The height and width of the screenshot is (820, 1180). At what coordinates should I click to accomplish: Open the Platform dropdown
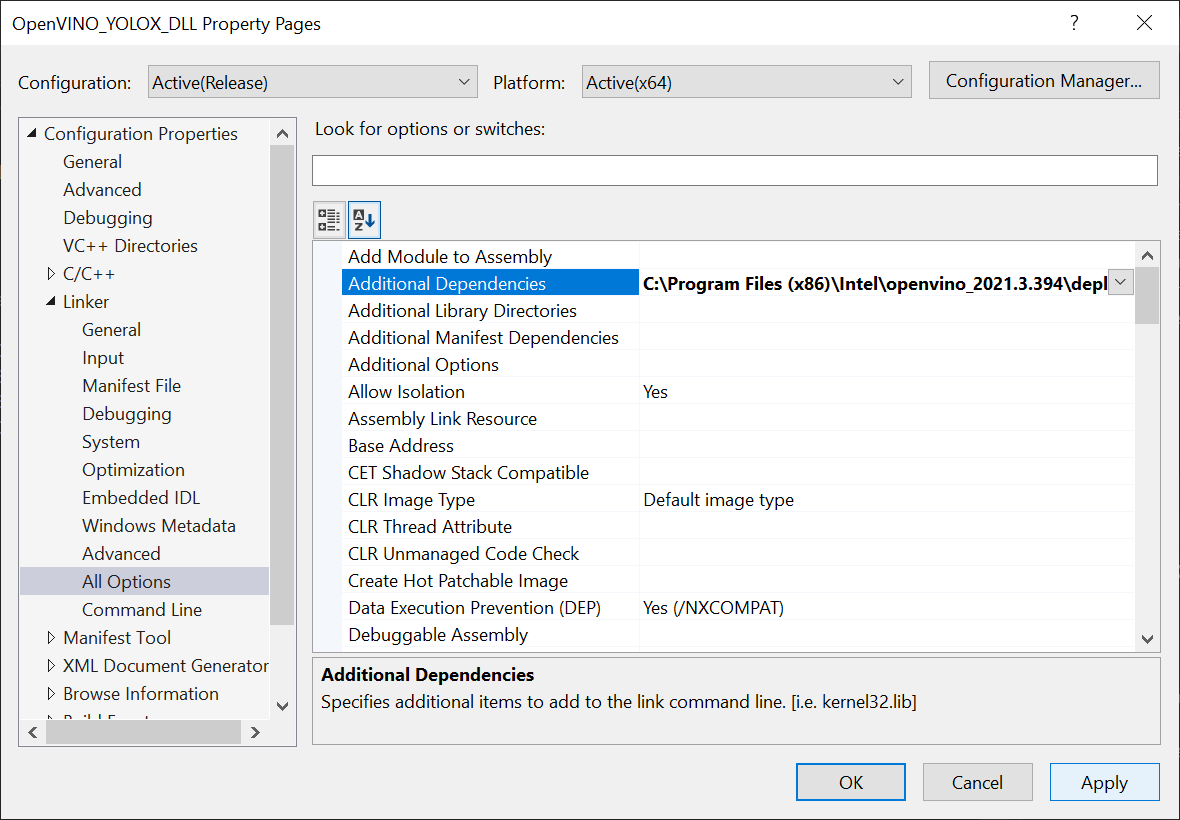tap(747, 82)
